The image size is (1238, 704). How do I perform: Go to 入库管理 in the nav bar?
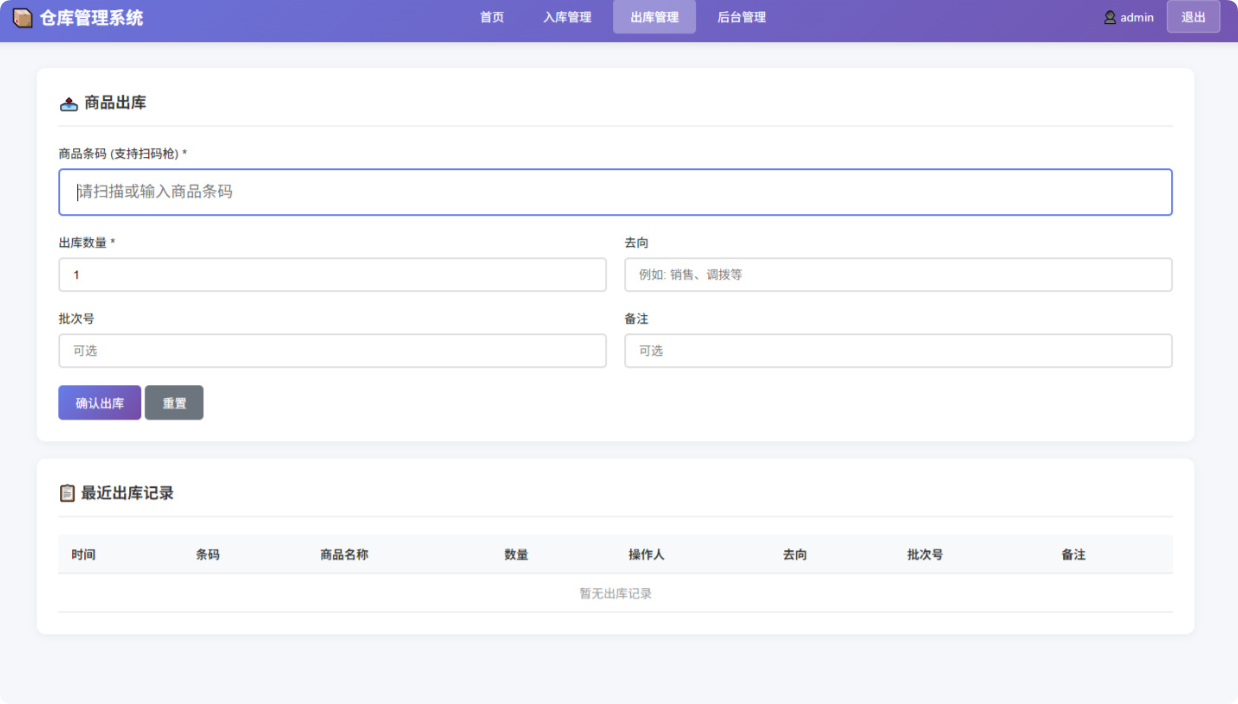[x=567, y=17]
